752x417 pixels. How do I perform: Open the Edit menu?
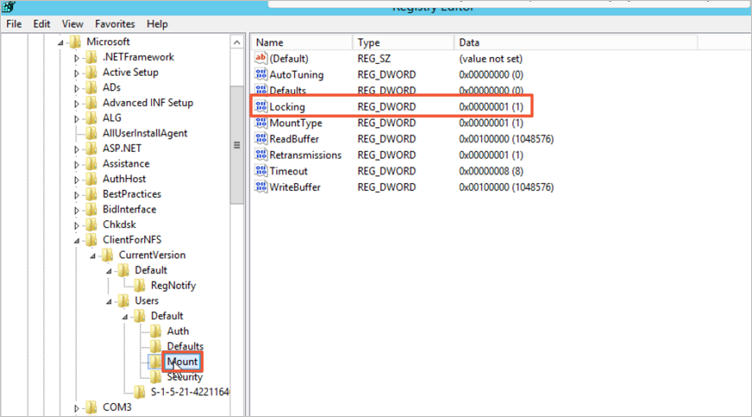pyautogui.click(x=42, y=24)
